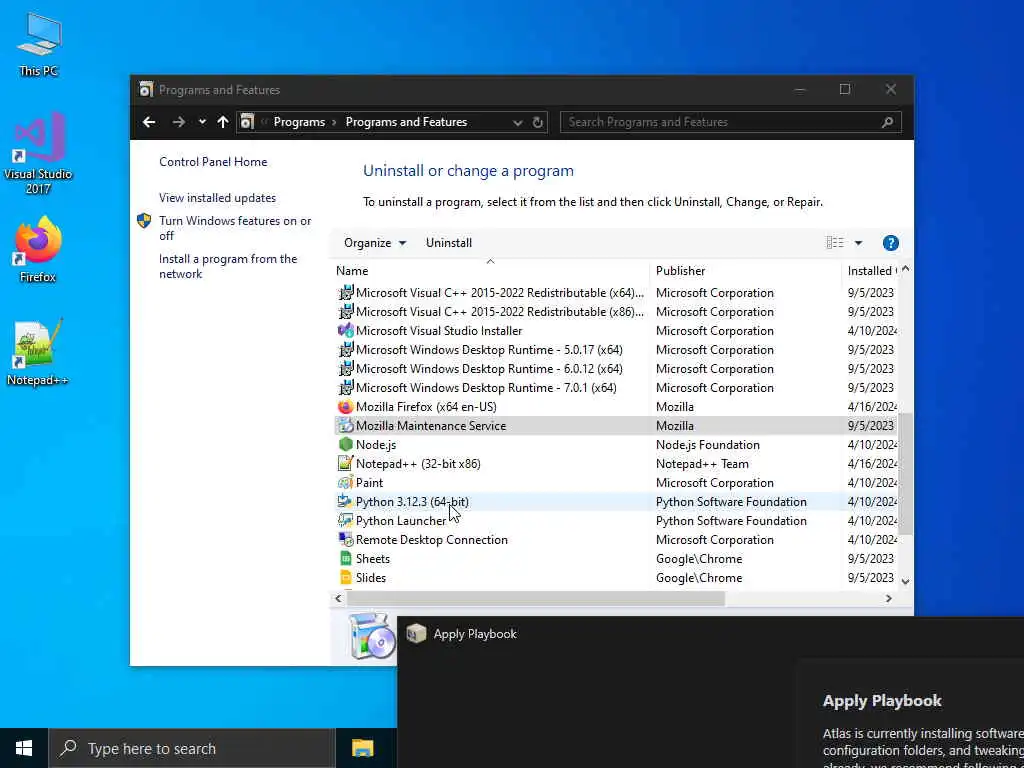Sort the list by the Name column
This screenshot has height=768, width=1024.
pyautogui.click(x=490, y=270)
